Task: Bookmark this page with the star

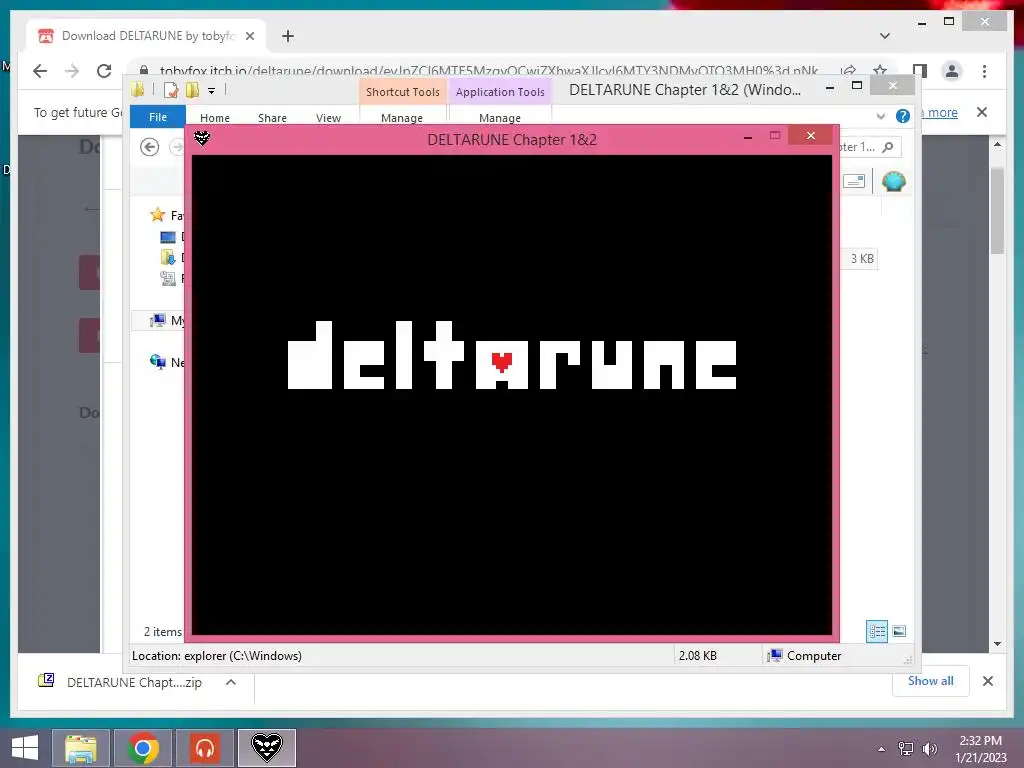Action: click(880, 71)
